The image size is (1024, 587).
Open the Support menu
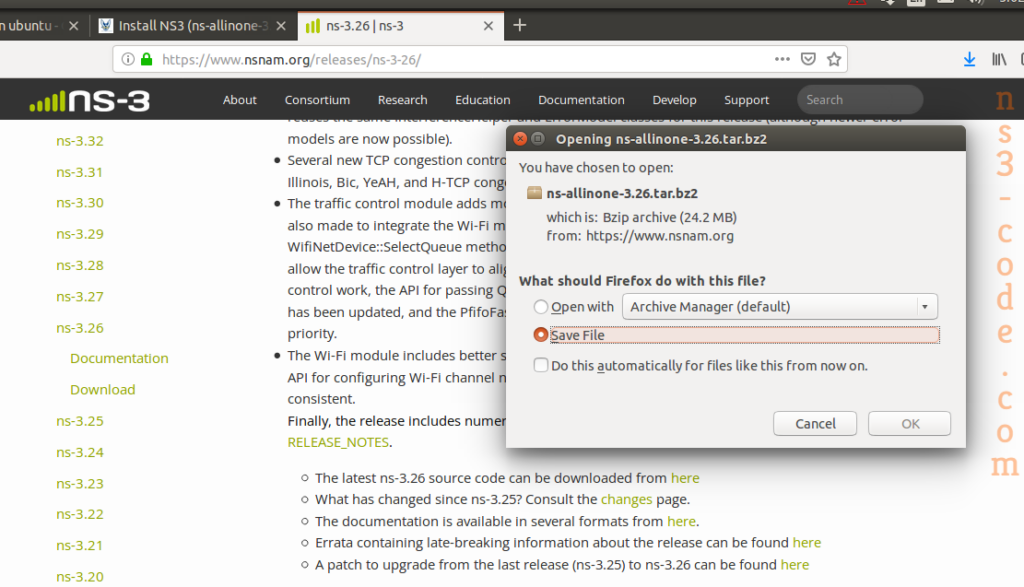(746, 100)
